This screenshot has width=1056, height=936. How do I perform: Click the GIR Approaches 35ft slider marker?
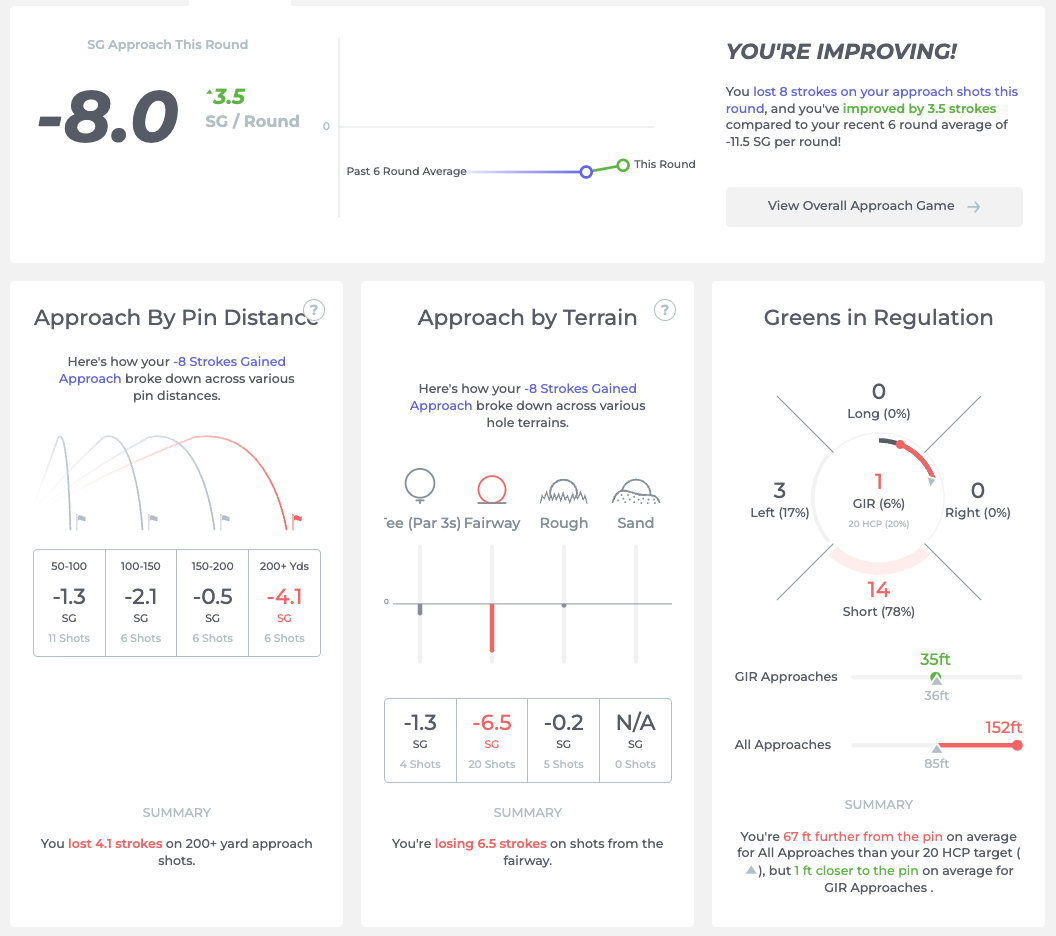point(935,677)
